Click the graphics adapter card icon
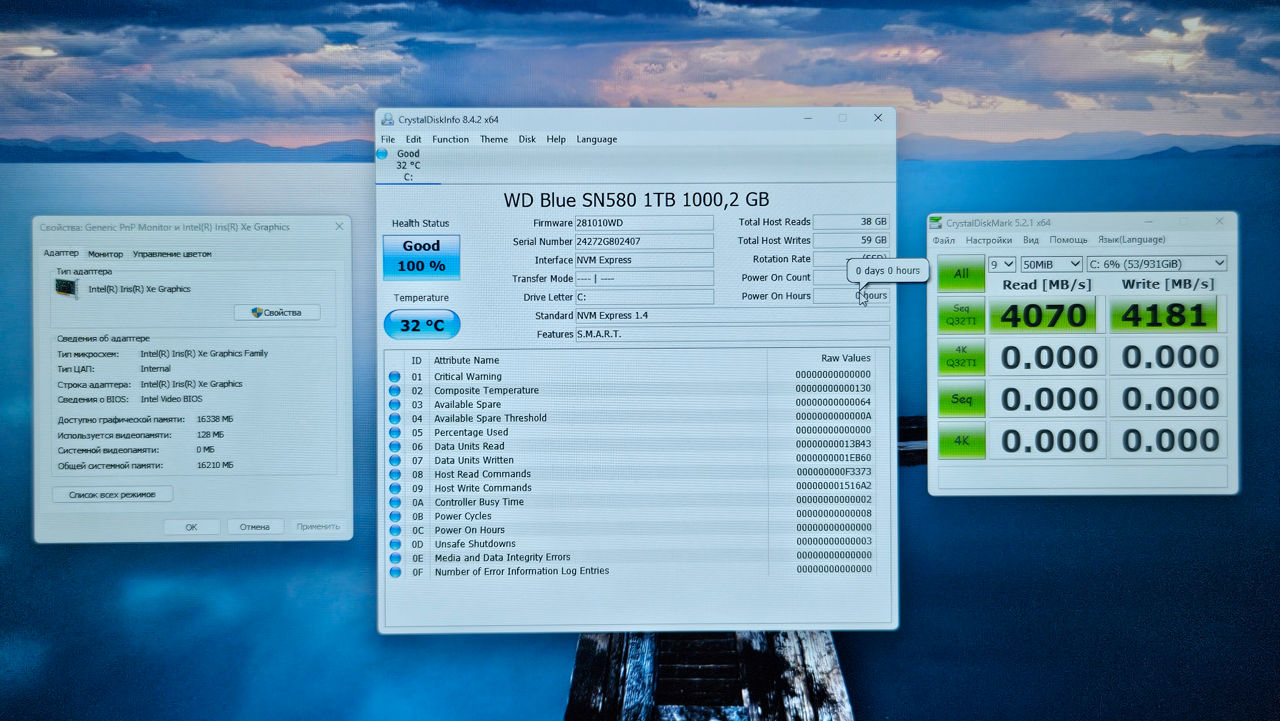Viewport: 1280px width, 721px height. [67, 288]
